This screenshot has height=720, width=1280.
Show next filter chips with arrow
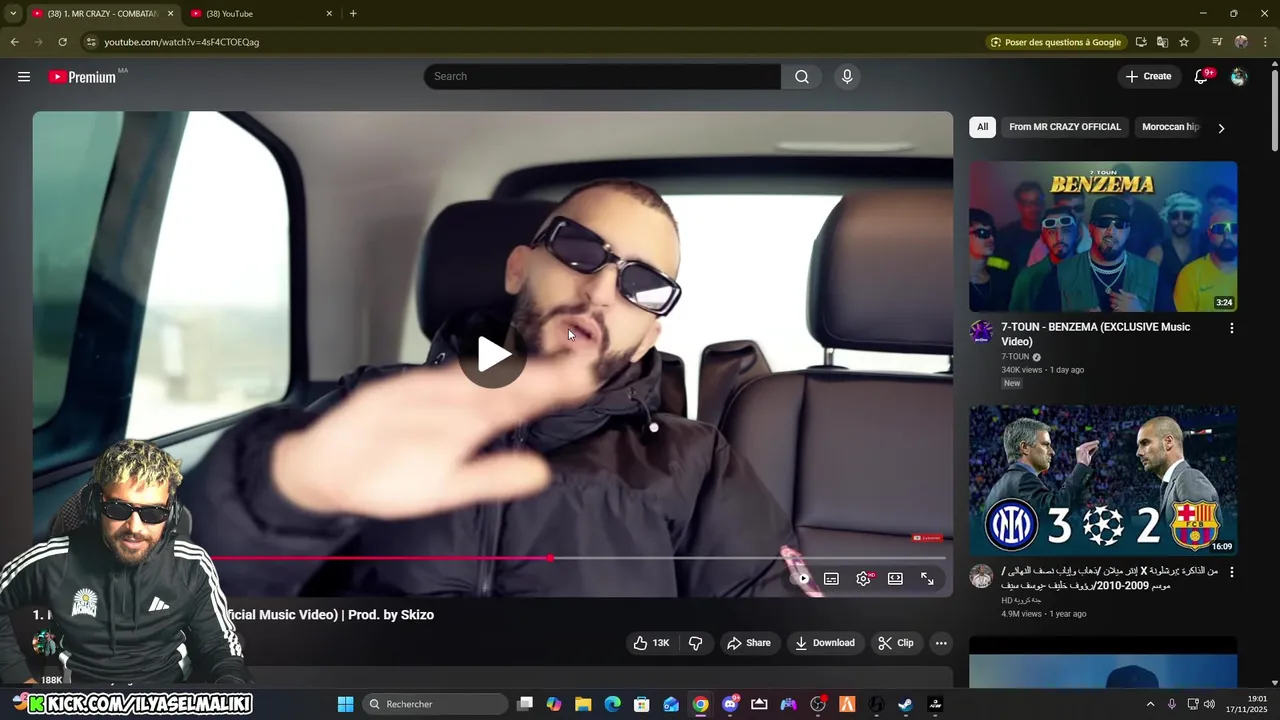[1221, 128]
